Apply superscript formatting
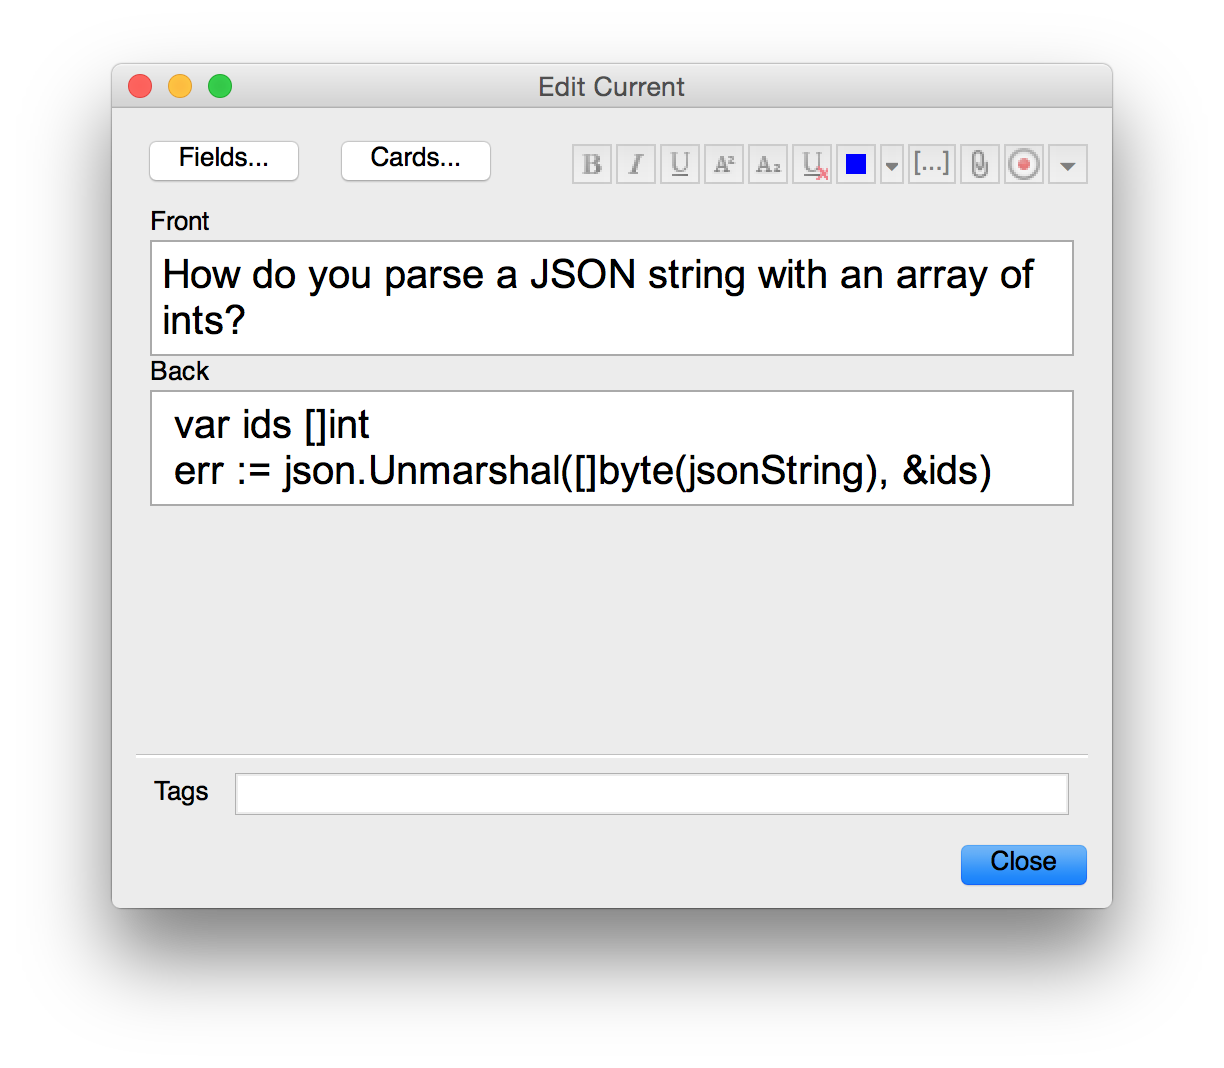This screenshot has height=1068, width=1224. pyautogui.click(x=723, y=164)
